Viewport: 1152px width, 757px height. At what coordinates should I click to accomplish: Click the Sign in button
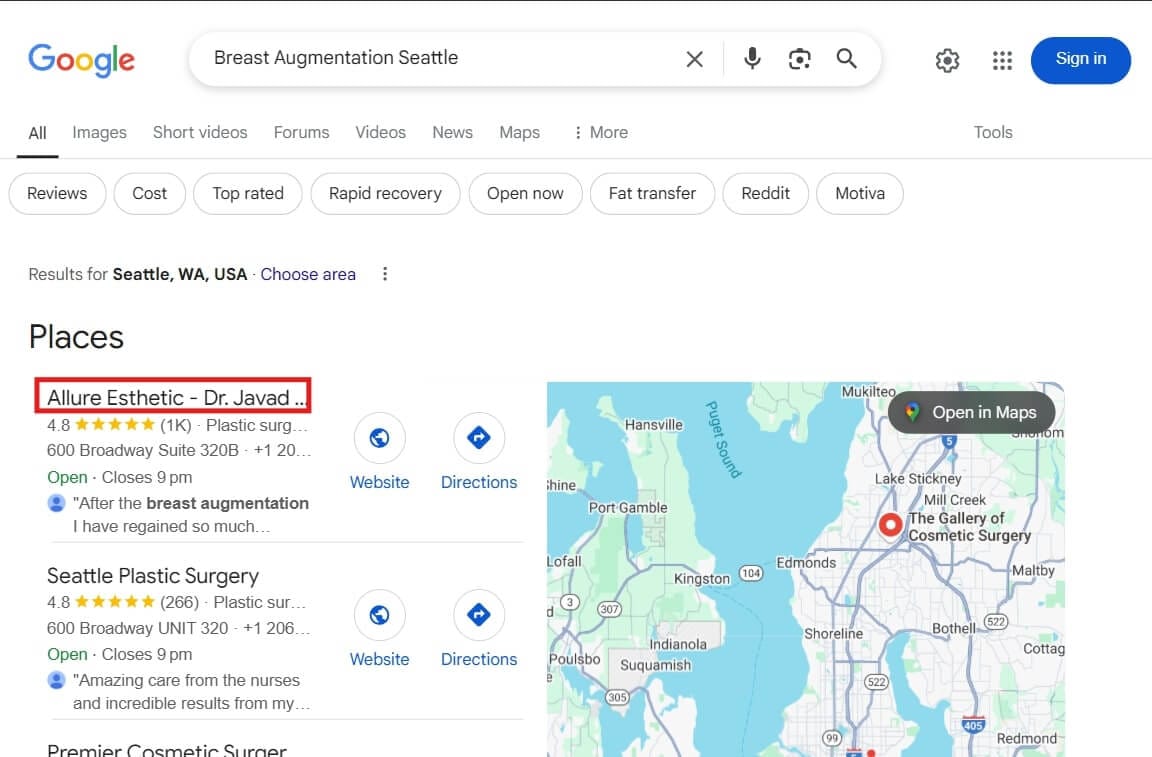[1081, 60]
